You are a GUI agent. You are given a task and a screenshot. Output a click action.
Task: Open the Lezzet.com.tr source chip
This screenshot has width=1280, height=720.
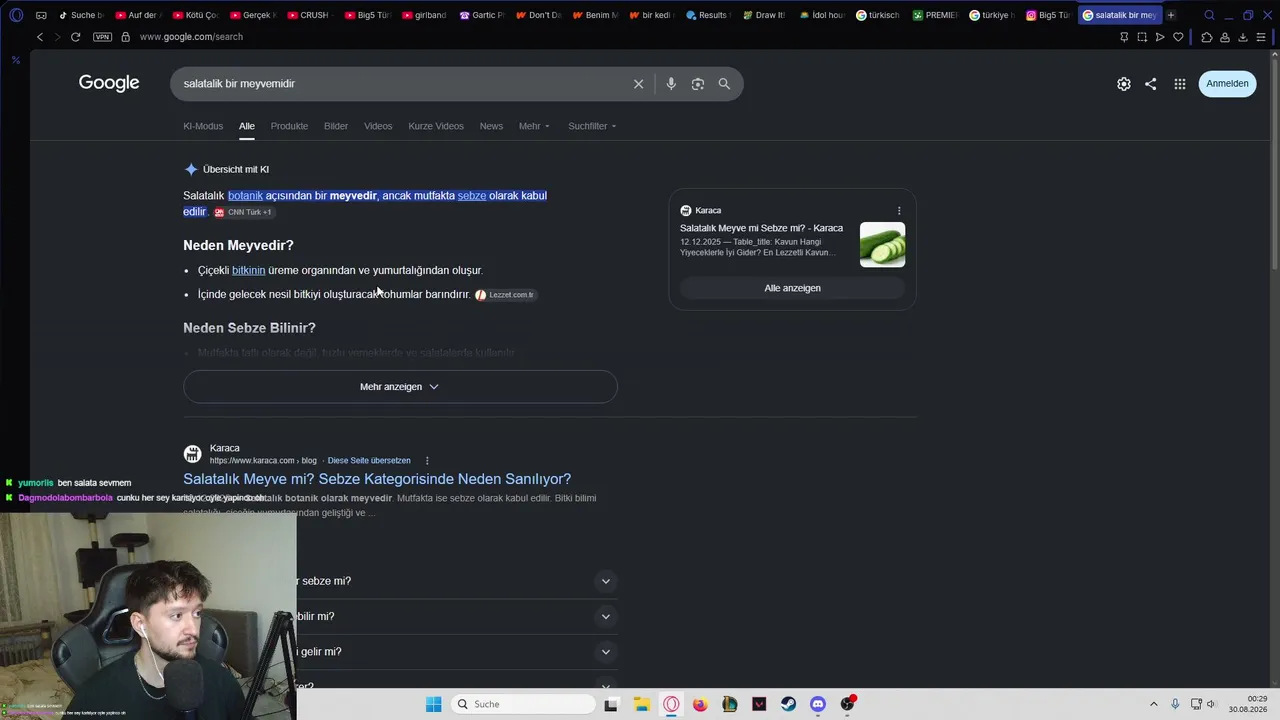point(506,295)
